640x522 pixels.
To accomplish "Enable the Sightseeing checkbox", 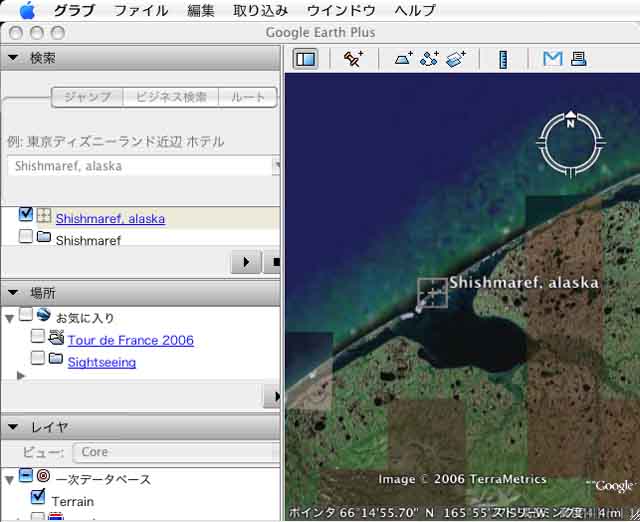I will (38, 358).
